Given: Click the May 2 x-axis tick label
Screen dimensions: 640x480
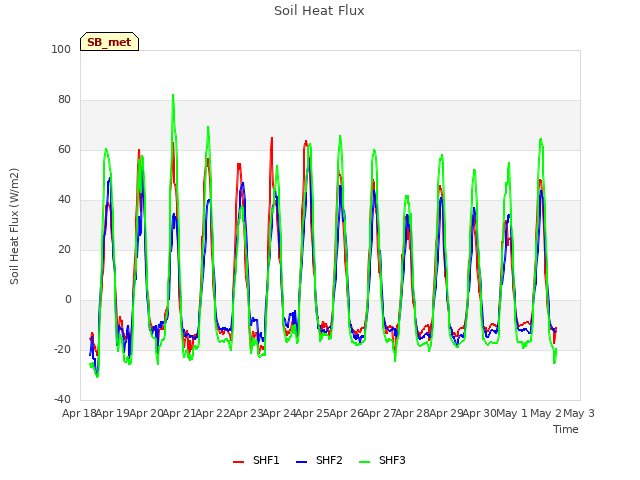Looking at the screenshot, I should 546,413.
